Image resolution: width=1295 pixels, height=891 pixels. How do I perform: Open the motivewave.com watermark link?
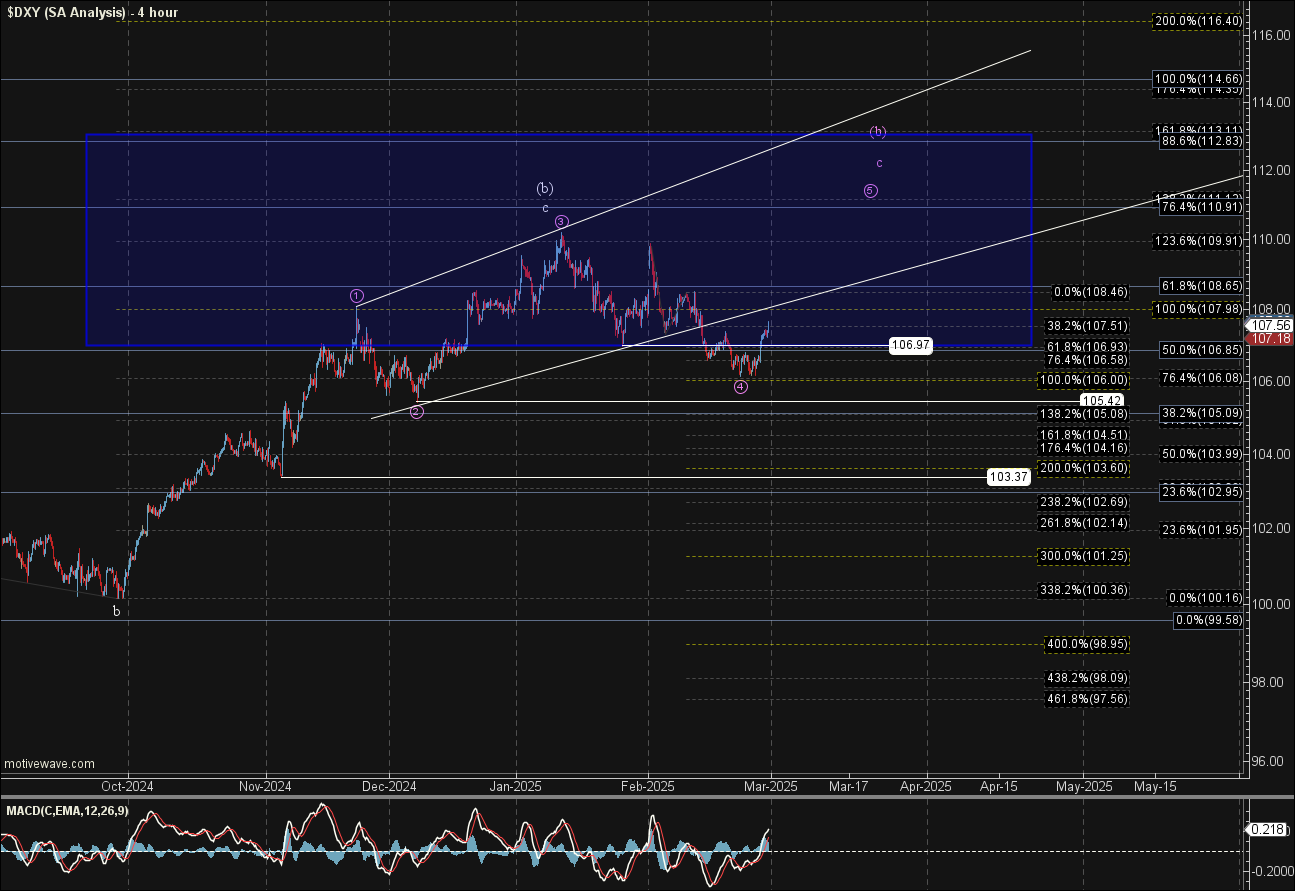[49, 763]
